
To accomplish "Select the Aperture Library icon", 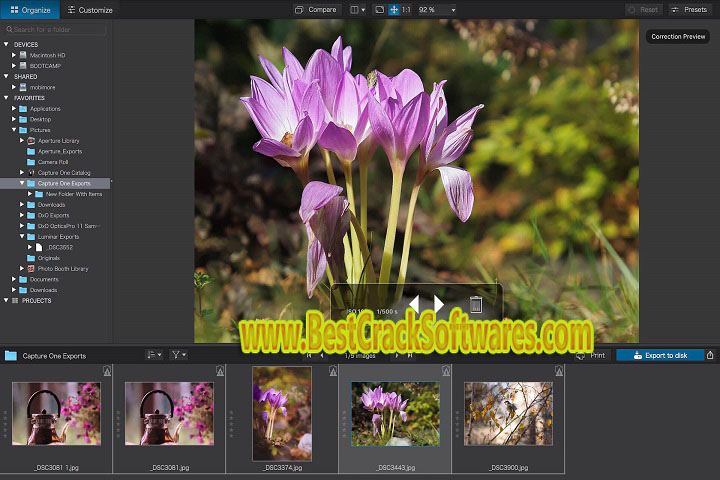I will [31, 141].
